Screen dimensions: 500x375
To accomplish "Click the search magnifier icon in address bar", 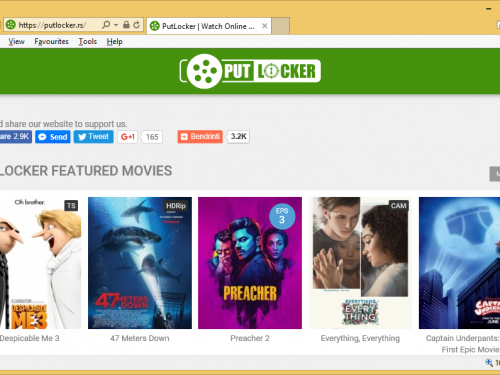I will pyautogui.click(x=106, y=25).
